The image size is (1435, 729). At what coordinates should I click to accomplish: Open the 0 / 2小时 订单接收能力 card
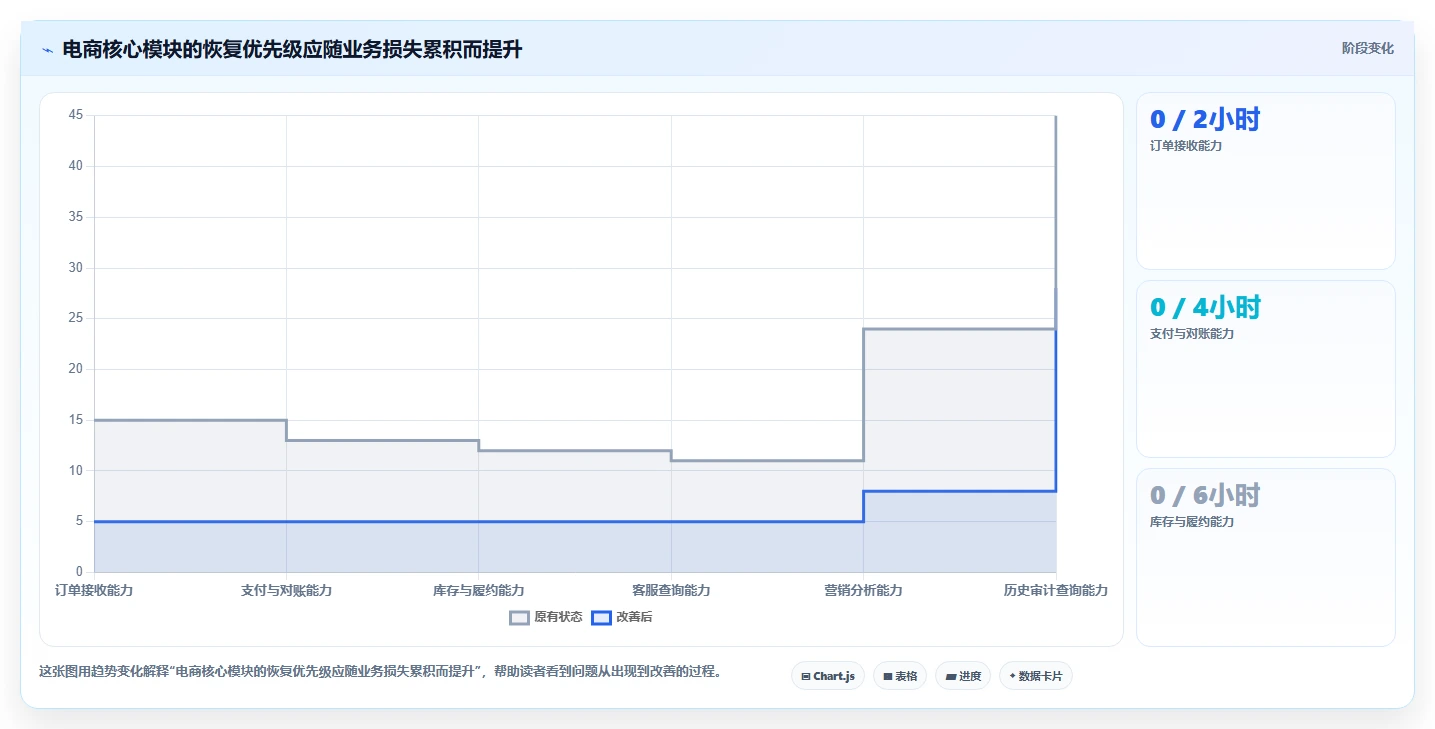coord(1265,181)
